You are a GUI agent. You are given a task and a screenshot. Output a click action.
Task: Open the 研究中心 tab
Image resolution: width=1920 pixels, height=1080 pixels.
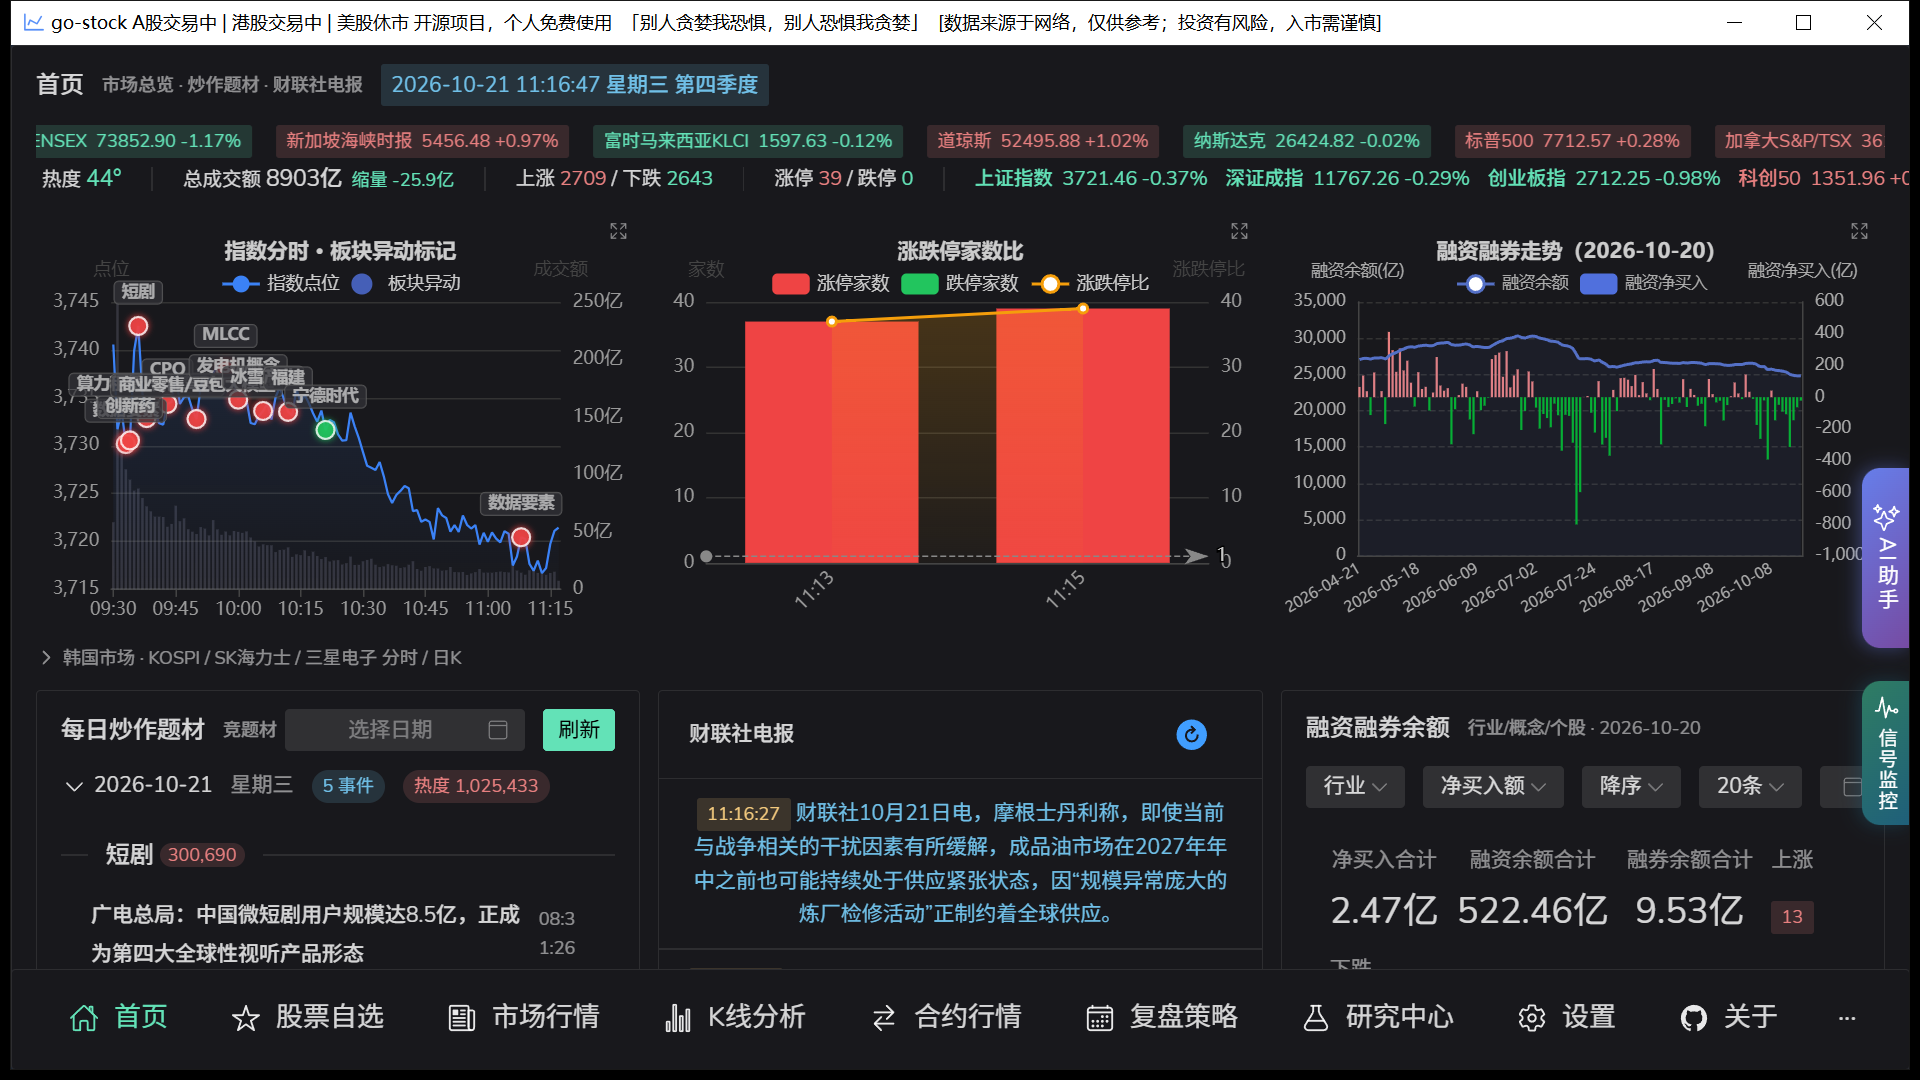click(x=1378, y=1017)
